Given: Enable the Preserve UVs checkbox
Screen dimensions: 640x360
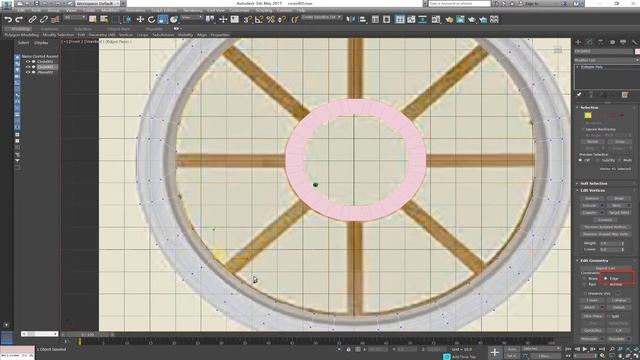Looking at the screenshot, I should click(x=585, y=293).
